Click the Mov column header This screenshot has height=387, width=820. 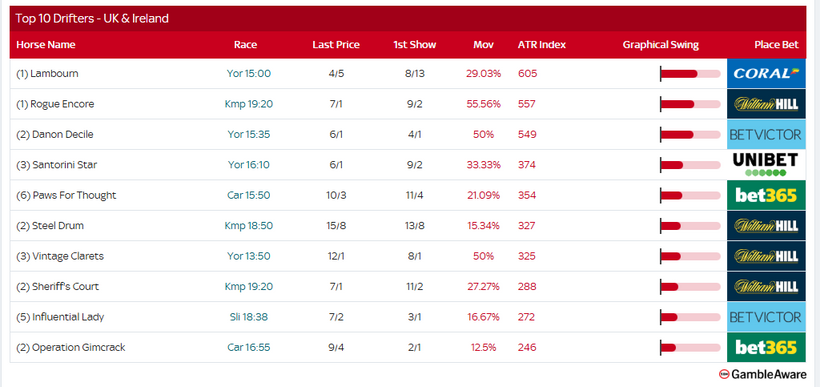[483, 45]
